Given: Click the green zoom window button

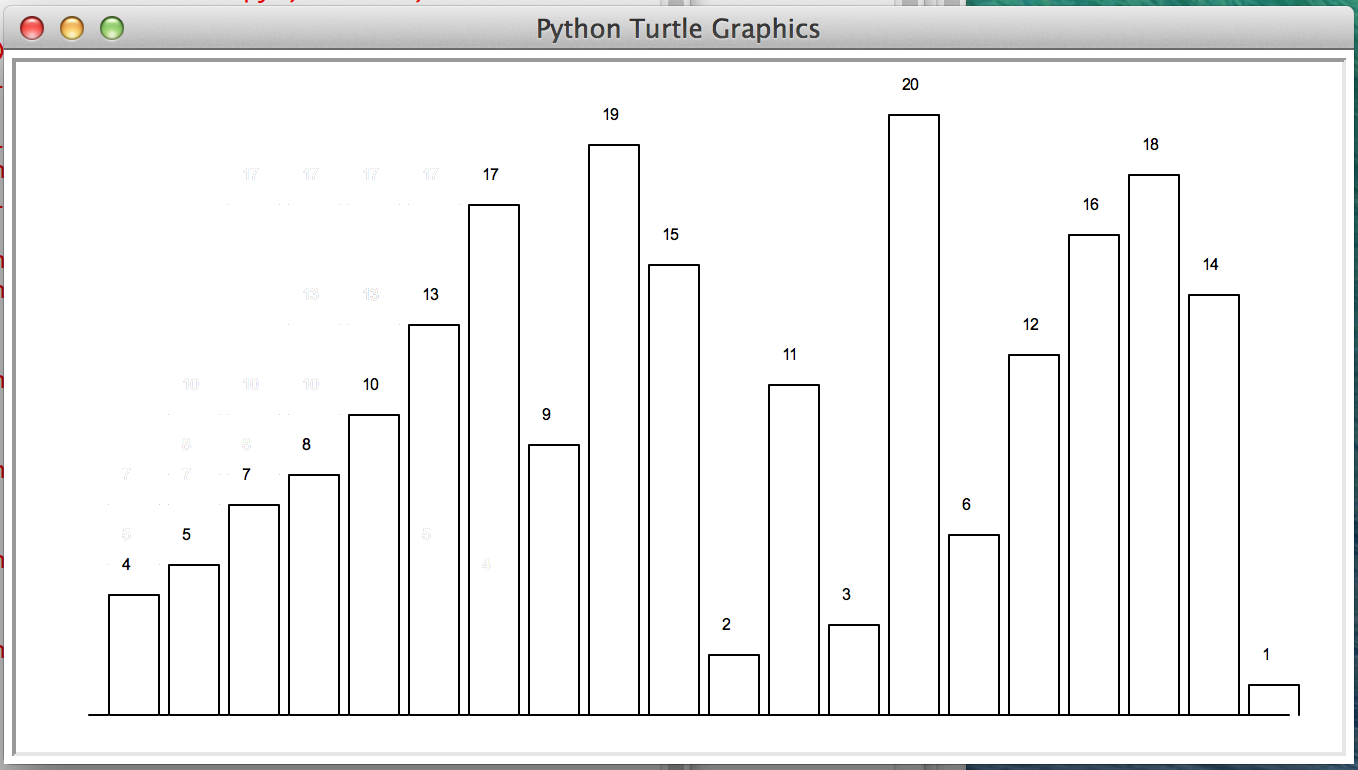Looking at the screenshot, I should [112, 29].
